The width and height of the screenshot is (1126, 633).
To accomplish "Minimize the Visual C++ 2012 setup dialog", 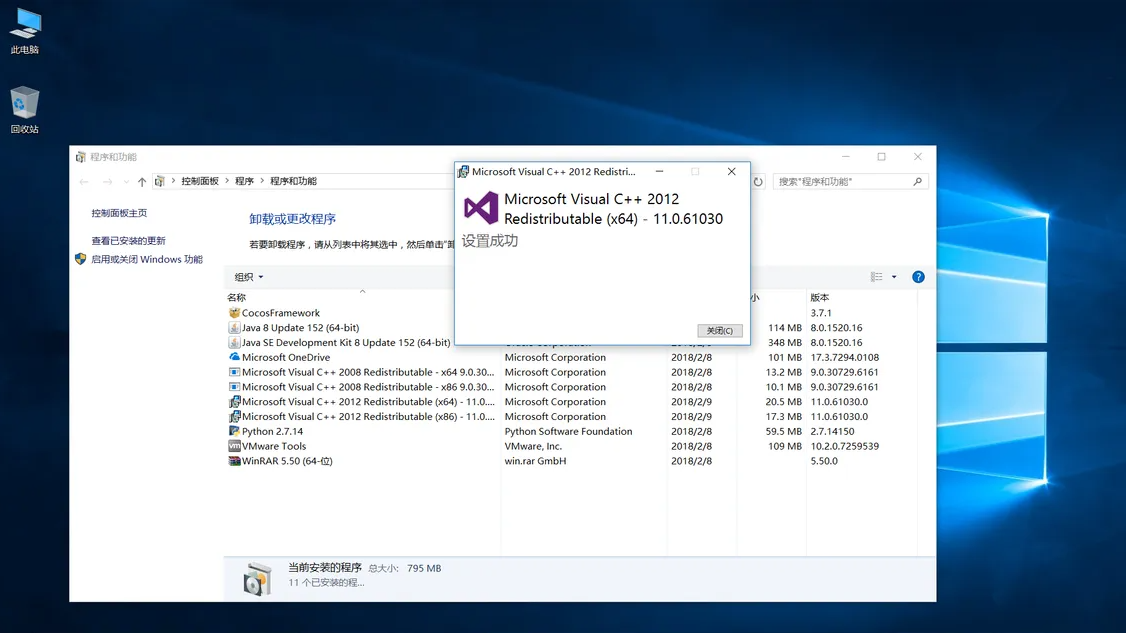I will [x=659, y=172].
